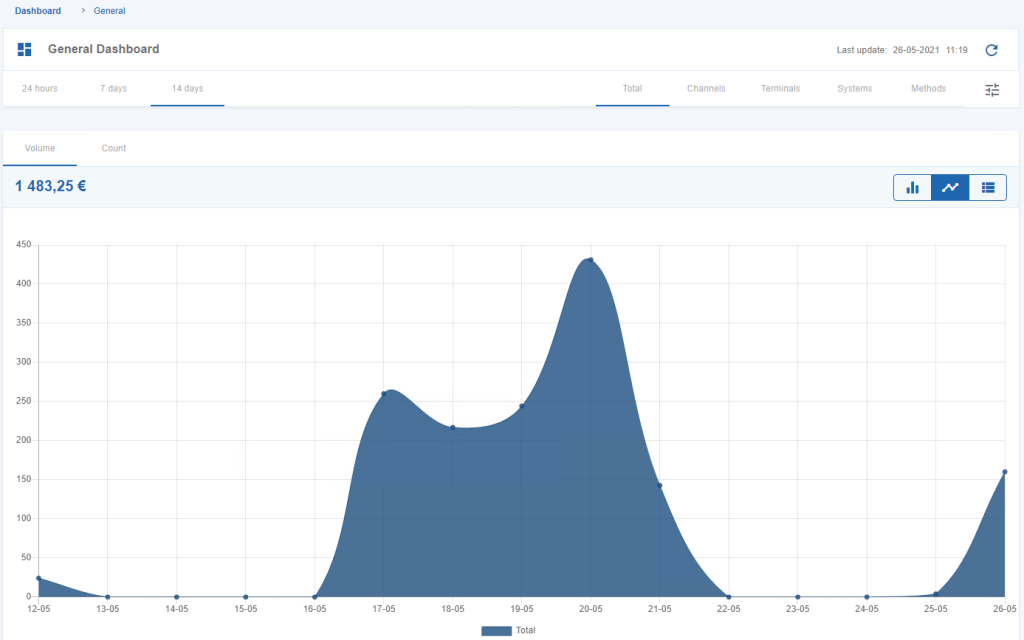1024x640 pixels.
Task: Select the 14 days time range
Action: coord(187,88)
